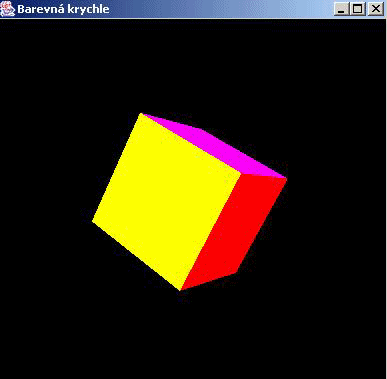The width and height of the screenshot is (387, 379).
Task: Click the empty title bar beside the title
Action: click(x=220, y=9)
